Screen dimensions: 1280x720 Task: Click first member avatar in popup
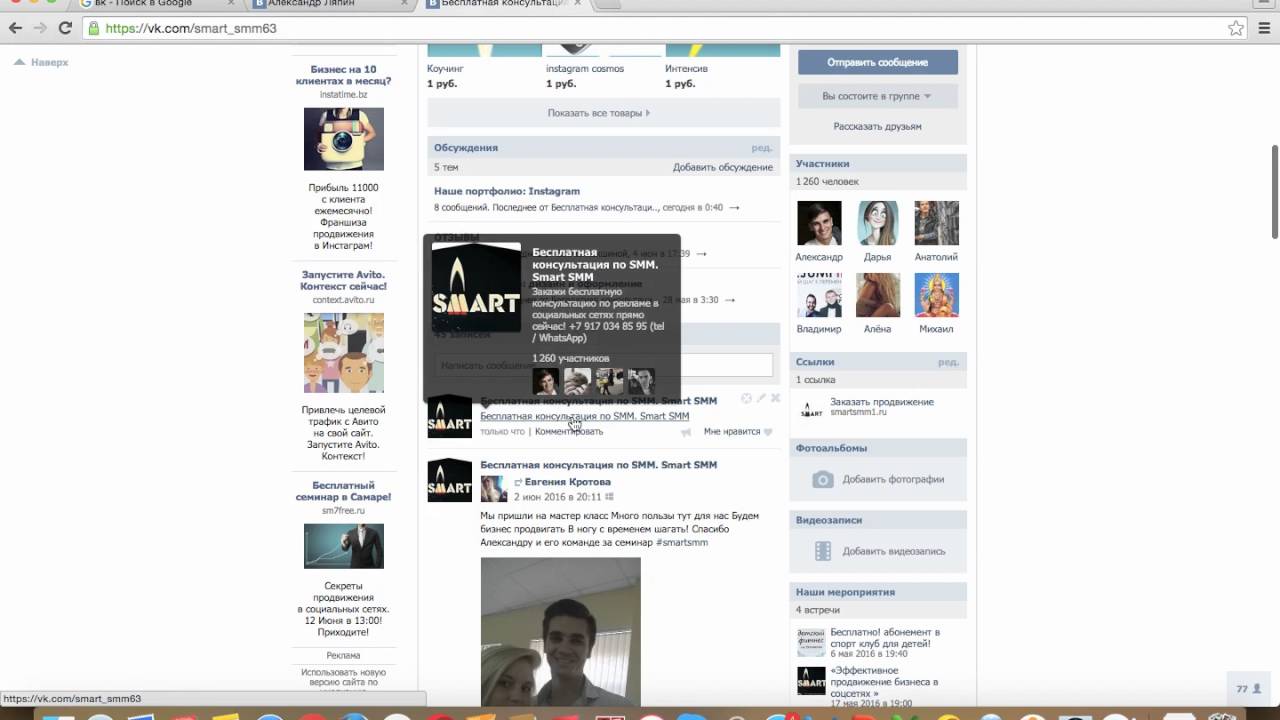(x=545, y=381)
